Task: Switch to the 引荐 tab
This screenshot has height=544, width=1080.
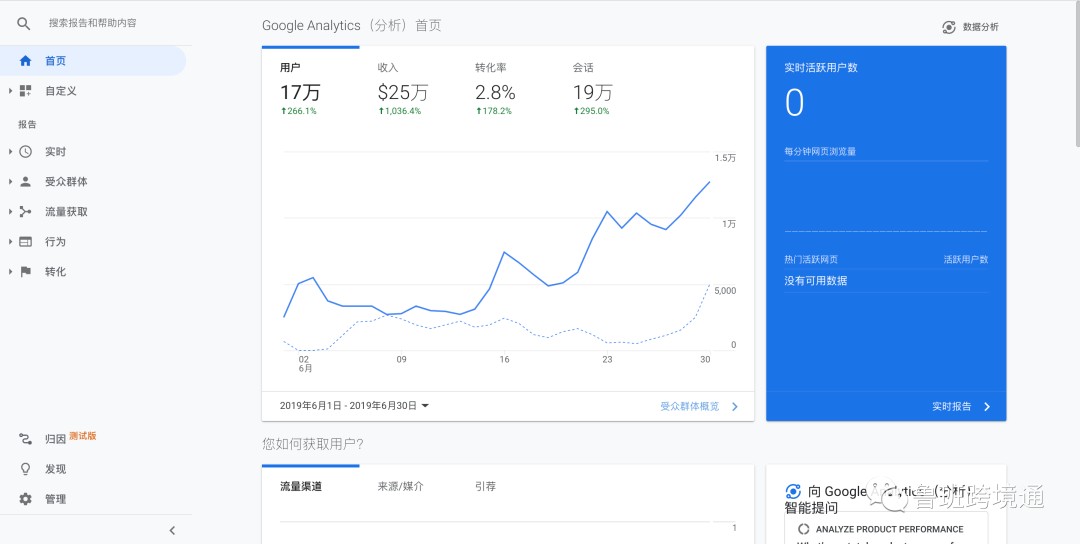Action: (x=486, y=486)
